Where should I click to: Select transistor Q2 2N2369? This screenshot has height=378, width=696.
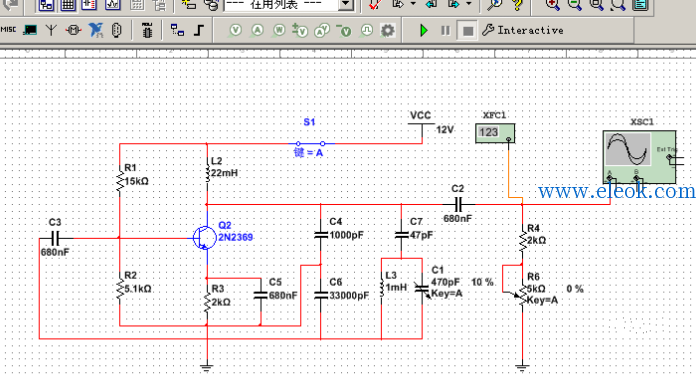click(204, 238)
